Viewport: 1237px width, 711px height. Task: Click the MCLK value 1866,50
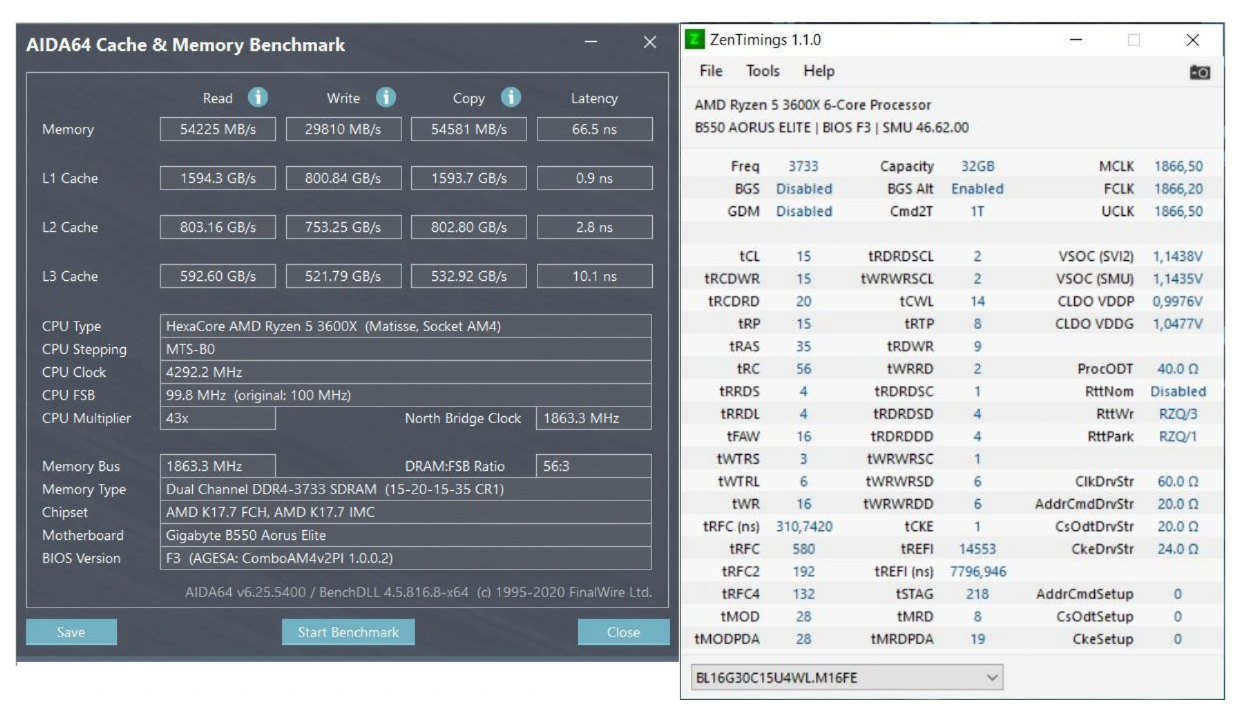pyautogui.click(x=1178, y=166)
